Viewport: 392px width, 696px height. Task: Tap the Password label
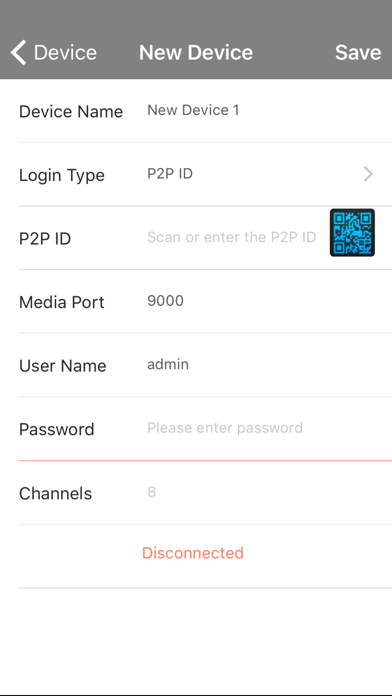57,429
